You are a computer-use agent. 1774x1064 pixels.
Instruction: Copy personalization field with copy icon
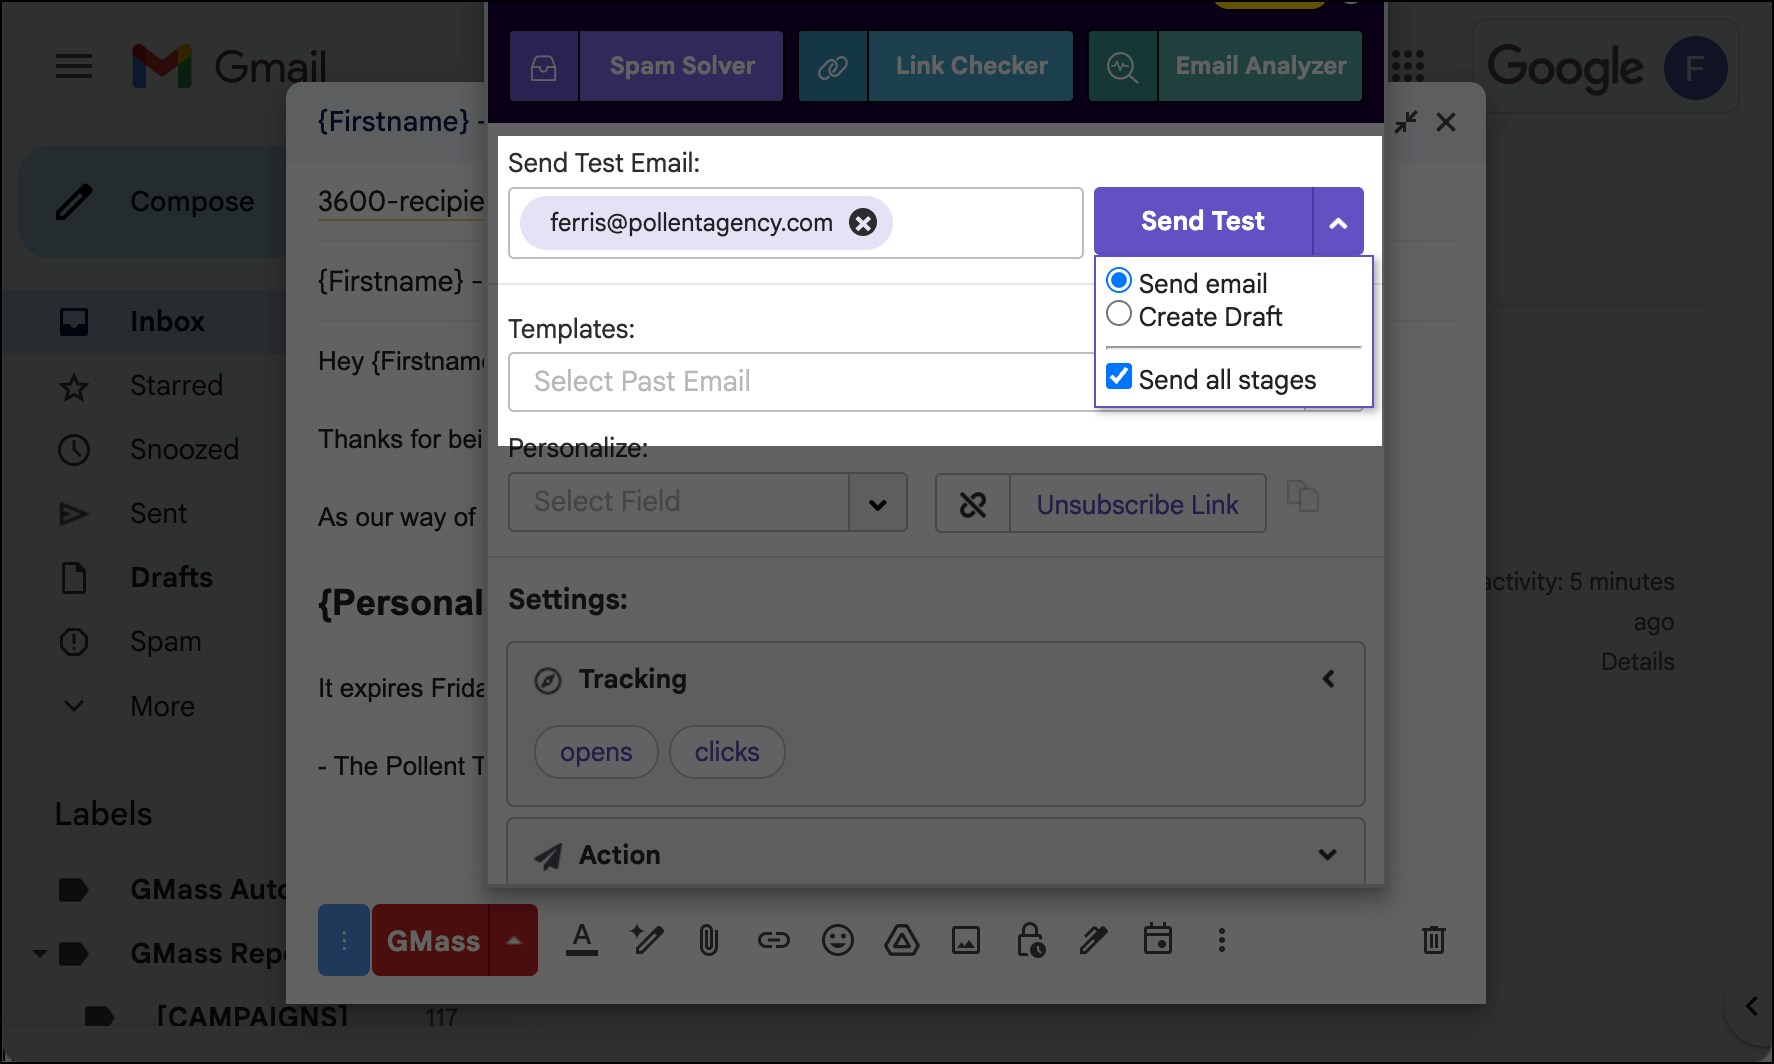point(1303,496)
